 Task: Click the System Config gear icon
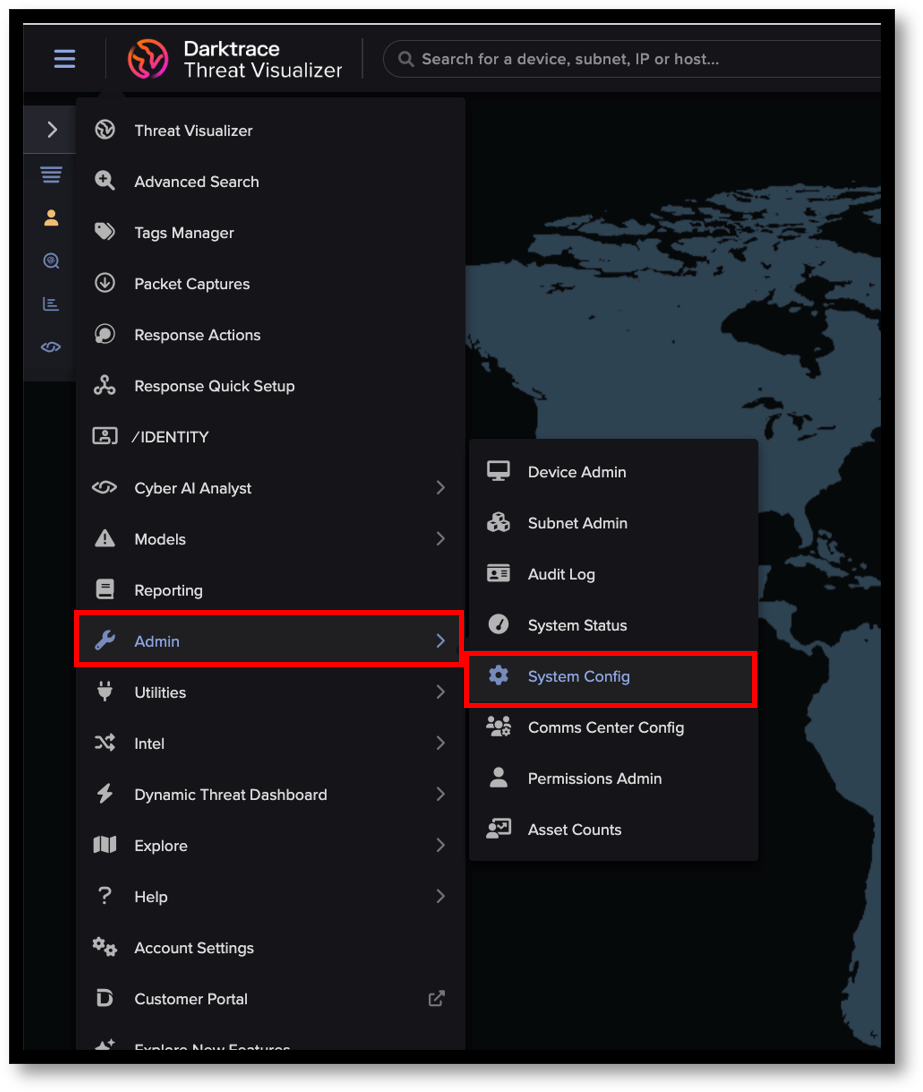(498, 675)
